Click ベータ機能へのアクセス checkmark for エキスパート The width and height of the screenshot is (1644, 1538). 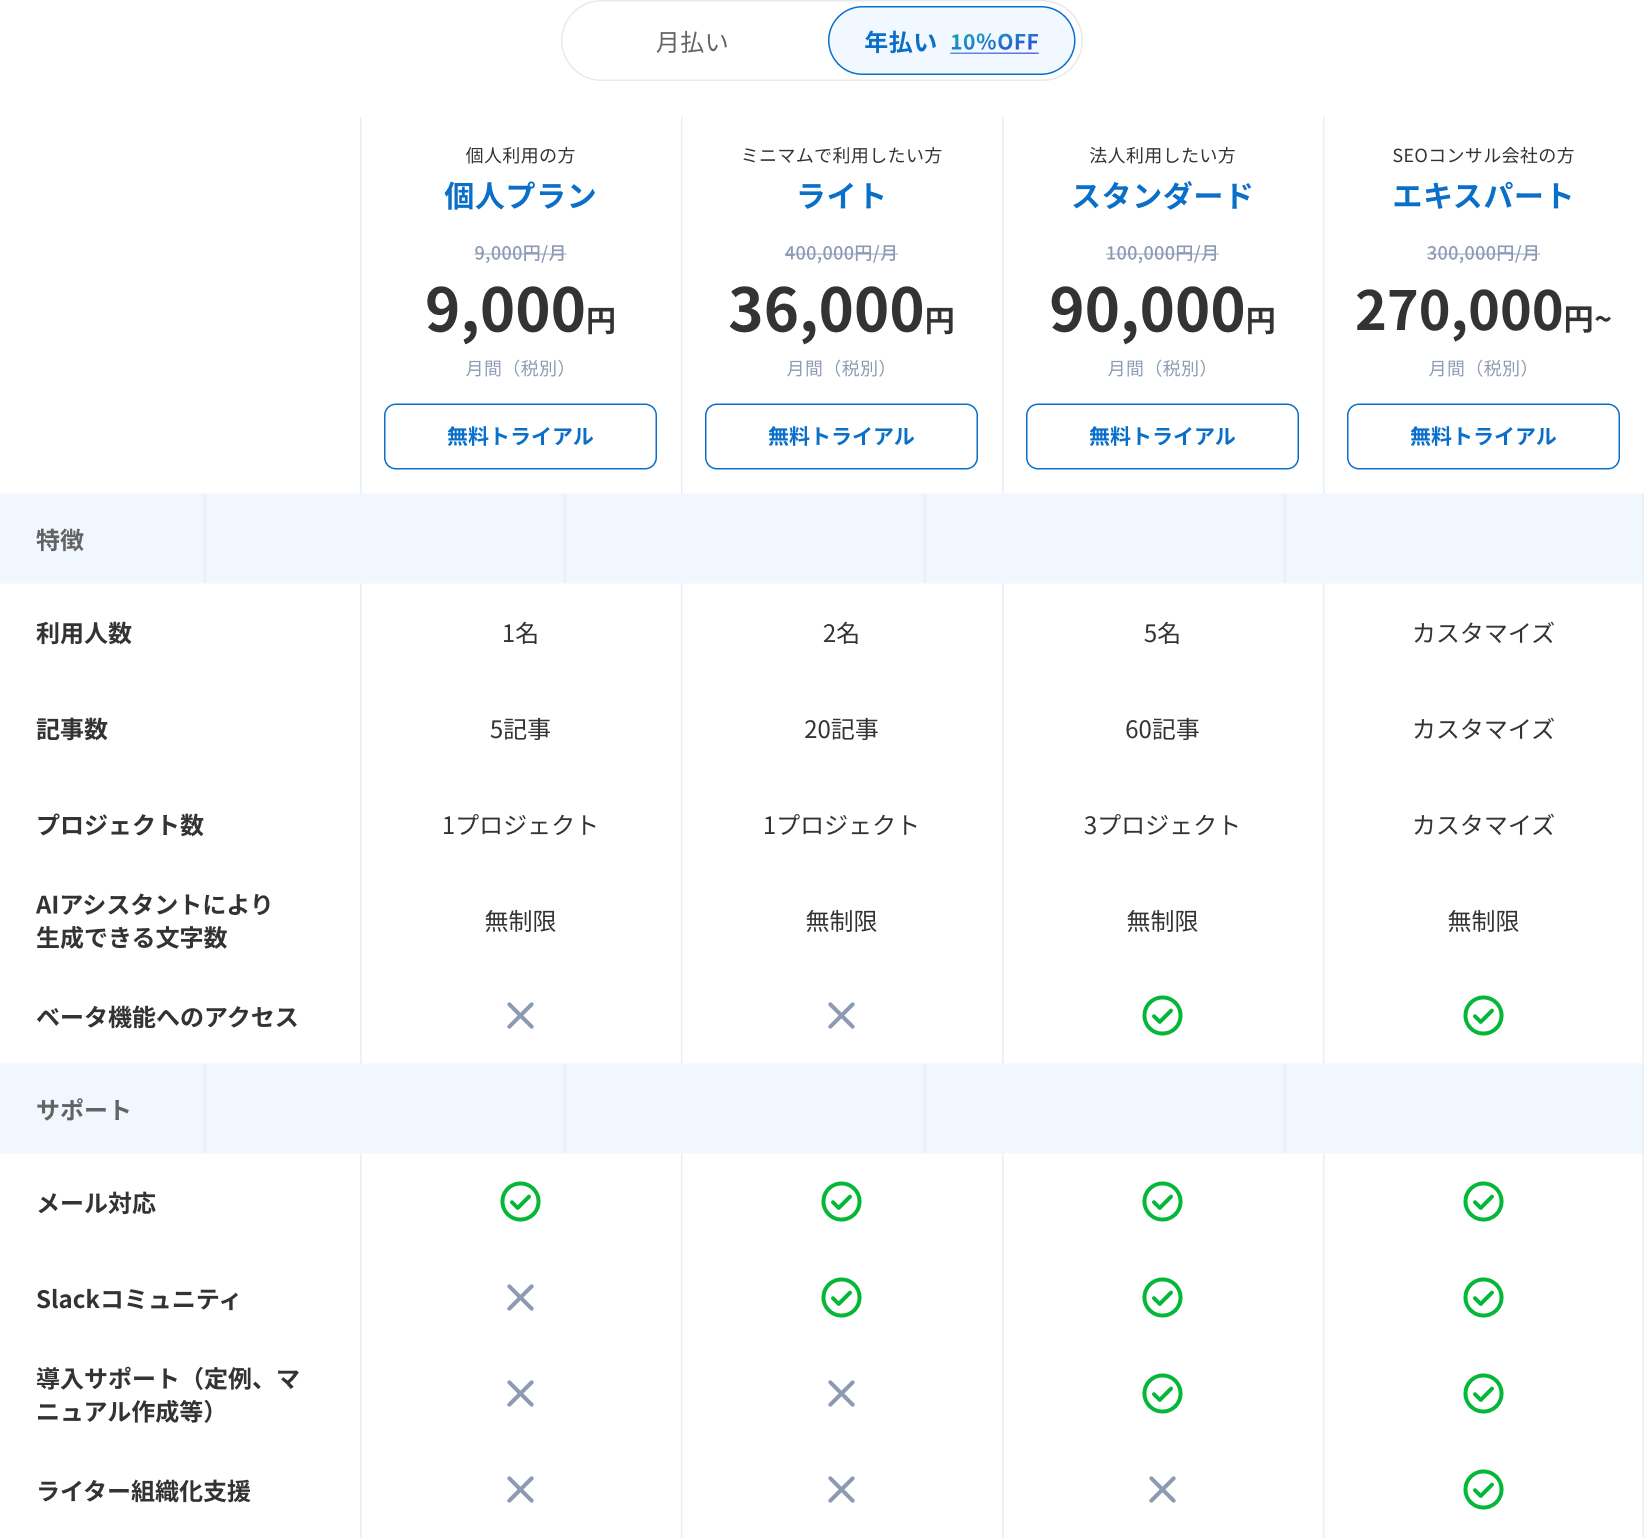click(x=1483, y=1016)
